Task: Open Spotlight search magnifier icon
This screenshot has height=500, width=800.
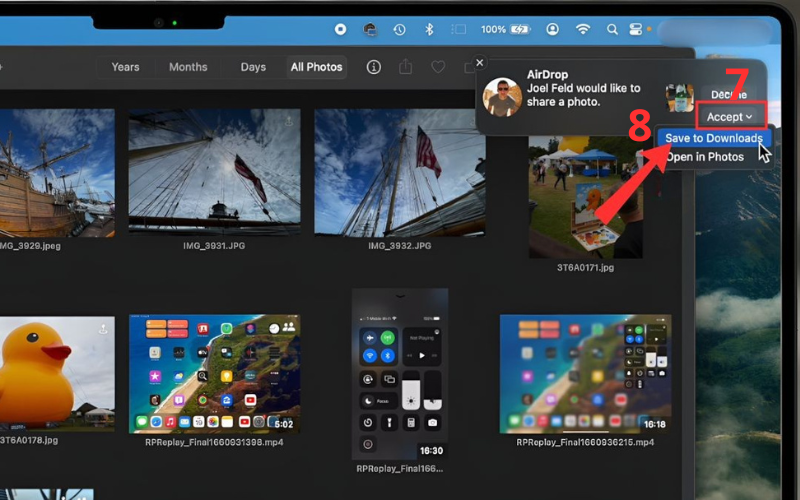Action: (612, 30)
